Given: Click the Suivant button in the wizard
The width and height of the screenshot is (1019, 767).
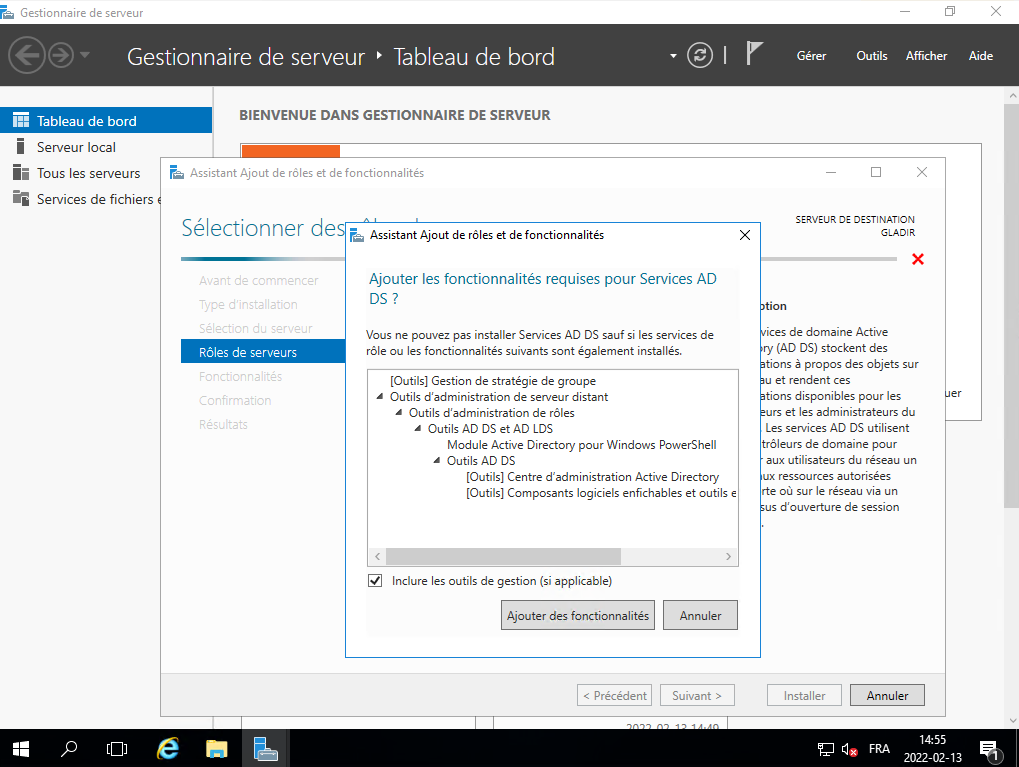Looking at the screenshot, I should point(697,696).
